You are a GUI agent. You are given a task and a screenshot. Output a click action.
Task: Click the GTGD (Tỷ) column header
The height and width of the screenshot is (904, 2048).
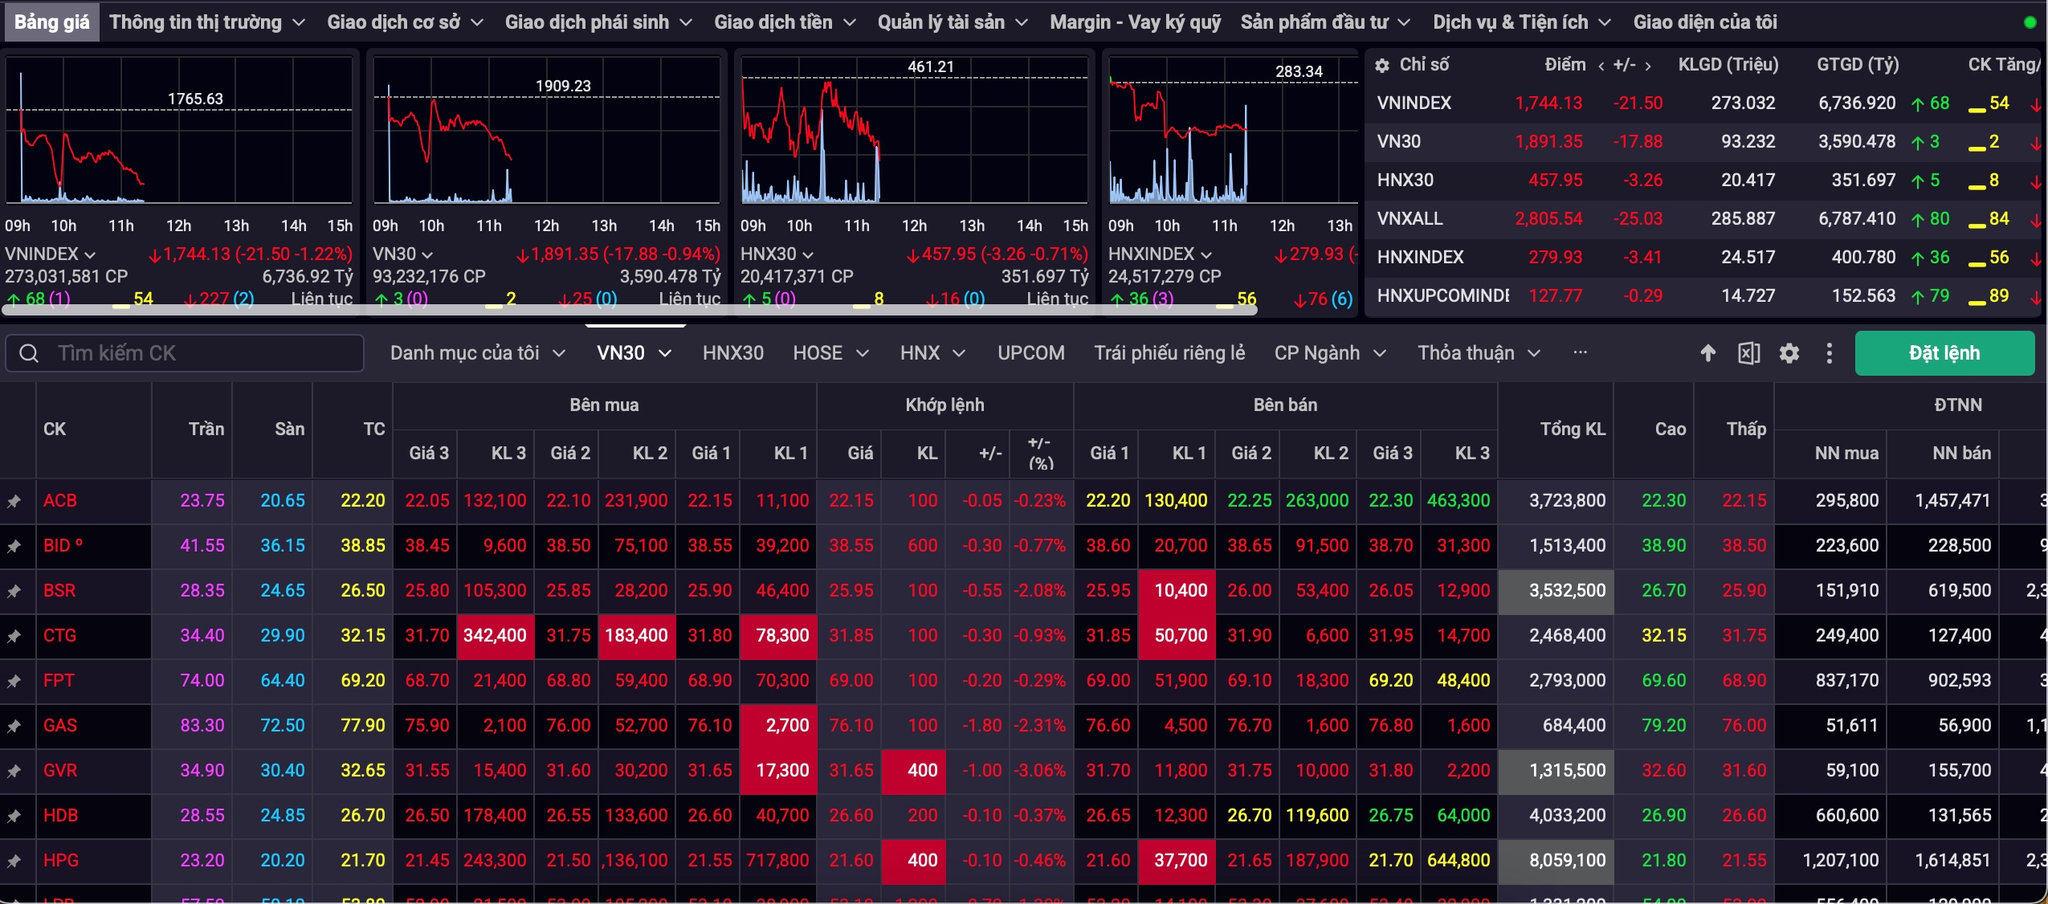(1857, 65)
